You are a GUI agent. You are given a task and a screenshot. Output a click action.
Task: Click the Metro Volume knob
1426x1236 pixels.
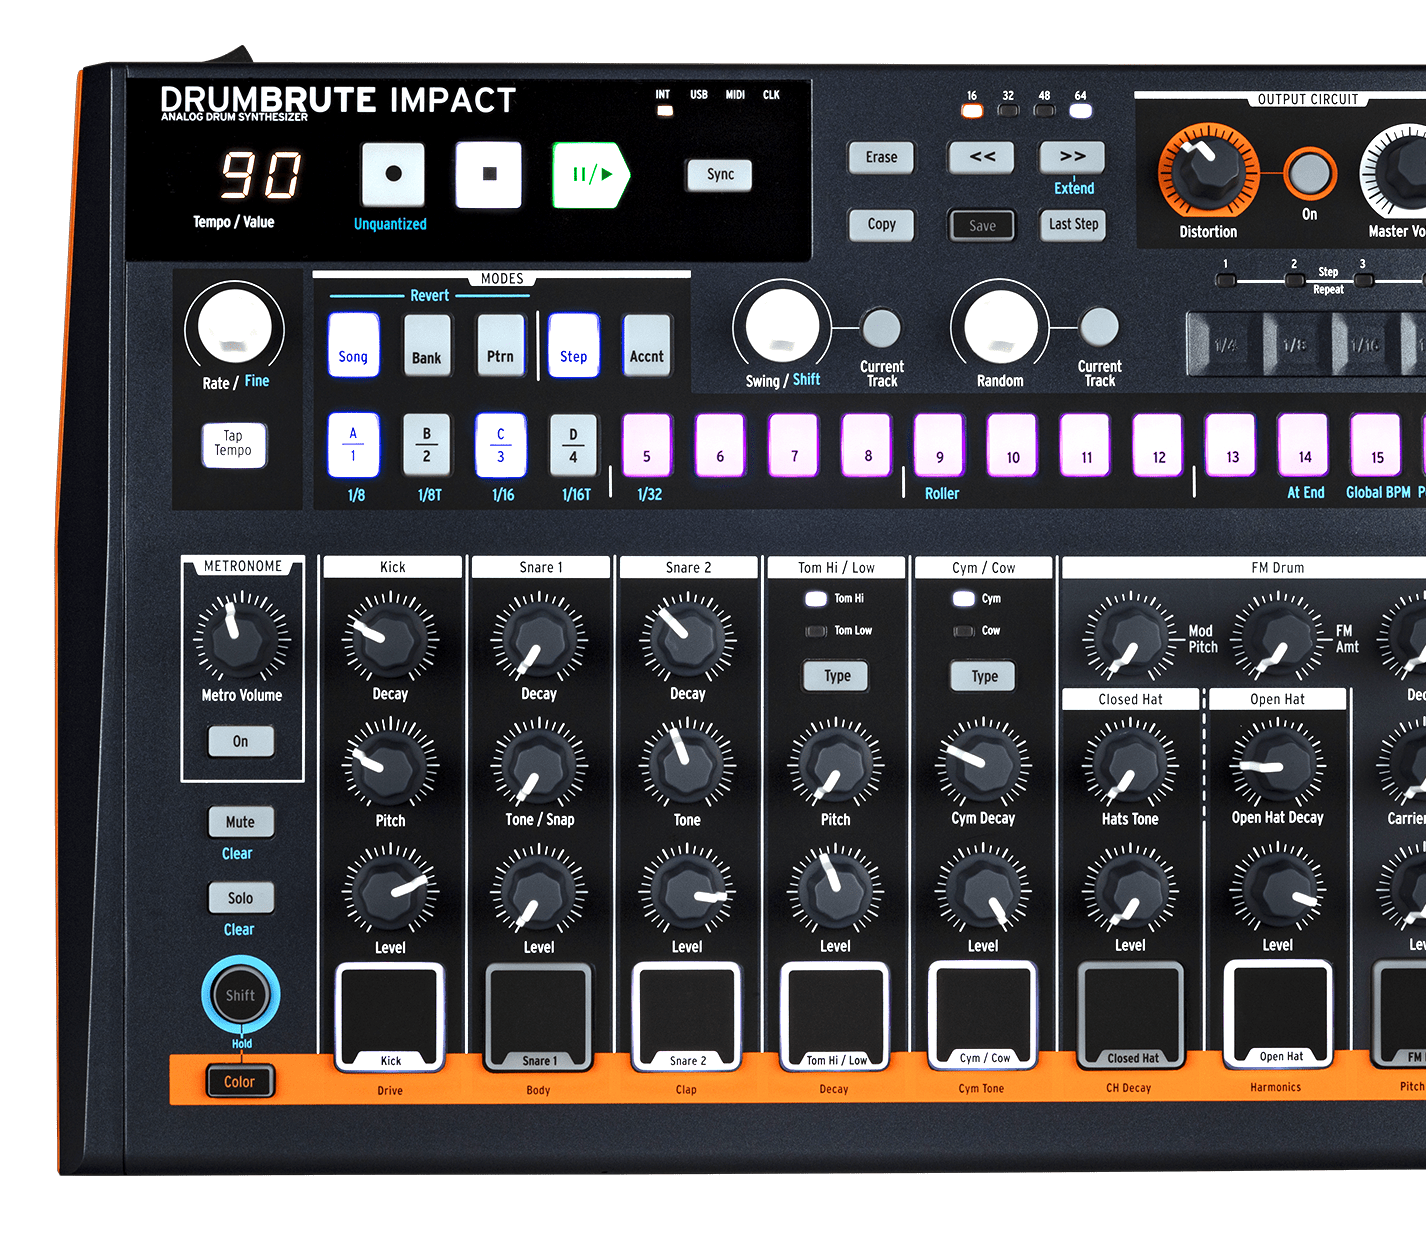(242, 638)
